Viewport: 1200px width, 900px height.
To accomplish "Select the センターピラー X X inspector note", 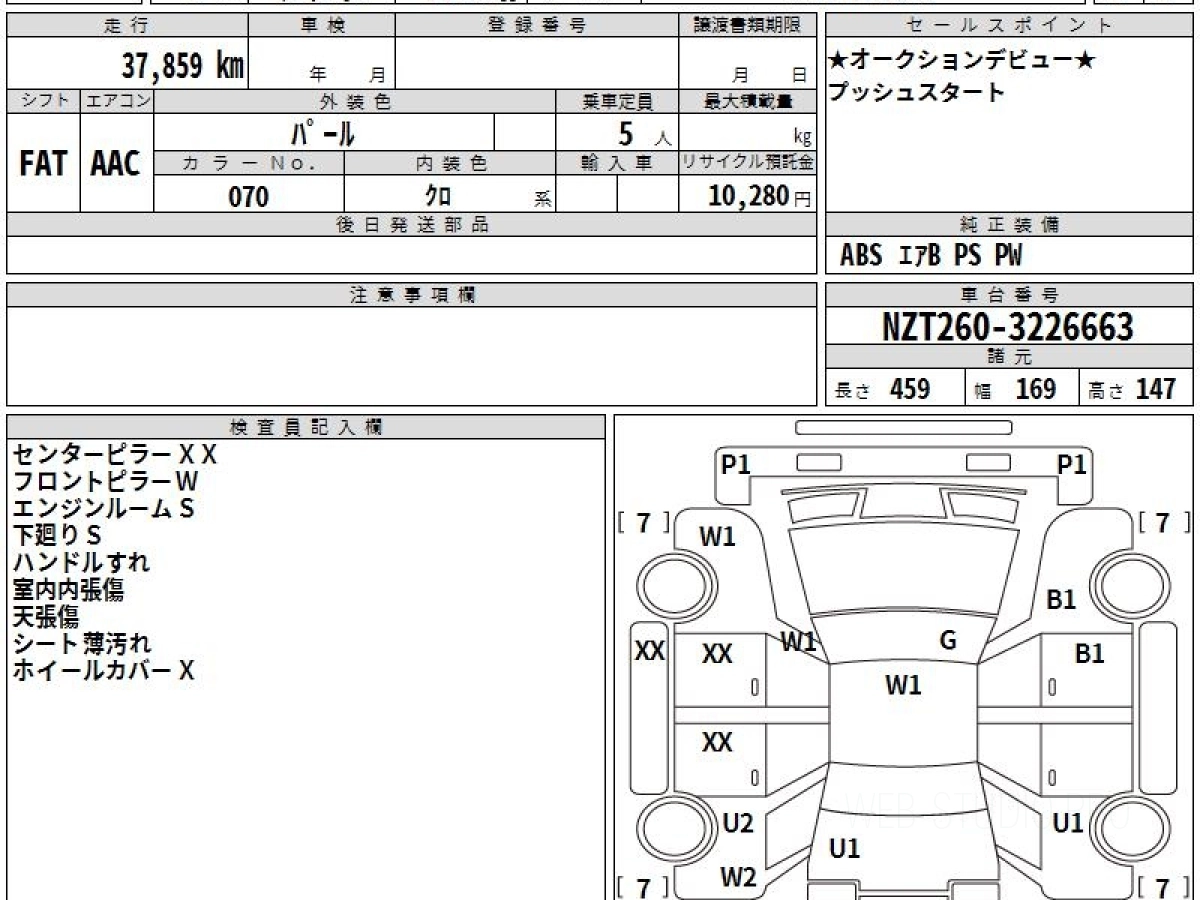I will 115,455.
